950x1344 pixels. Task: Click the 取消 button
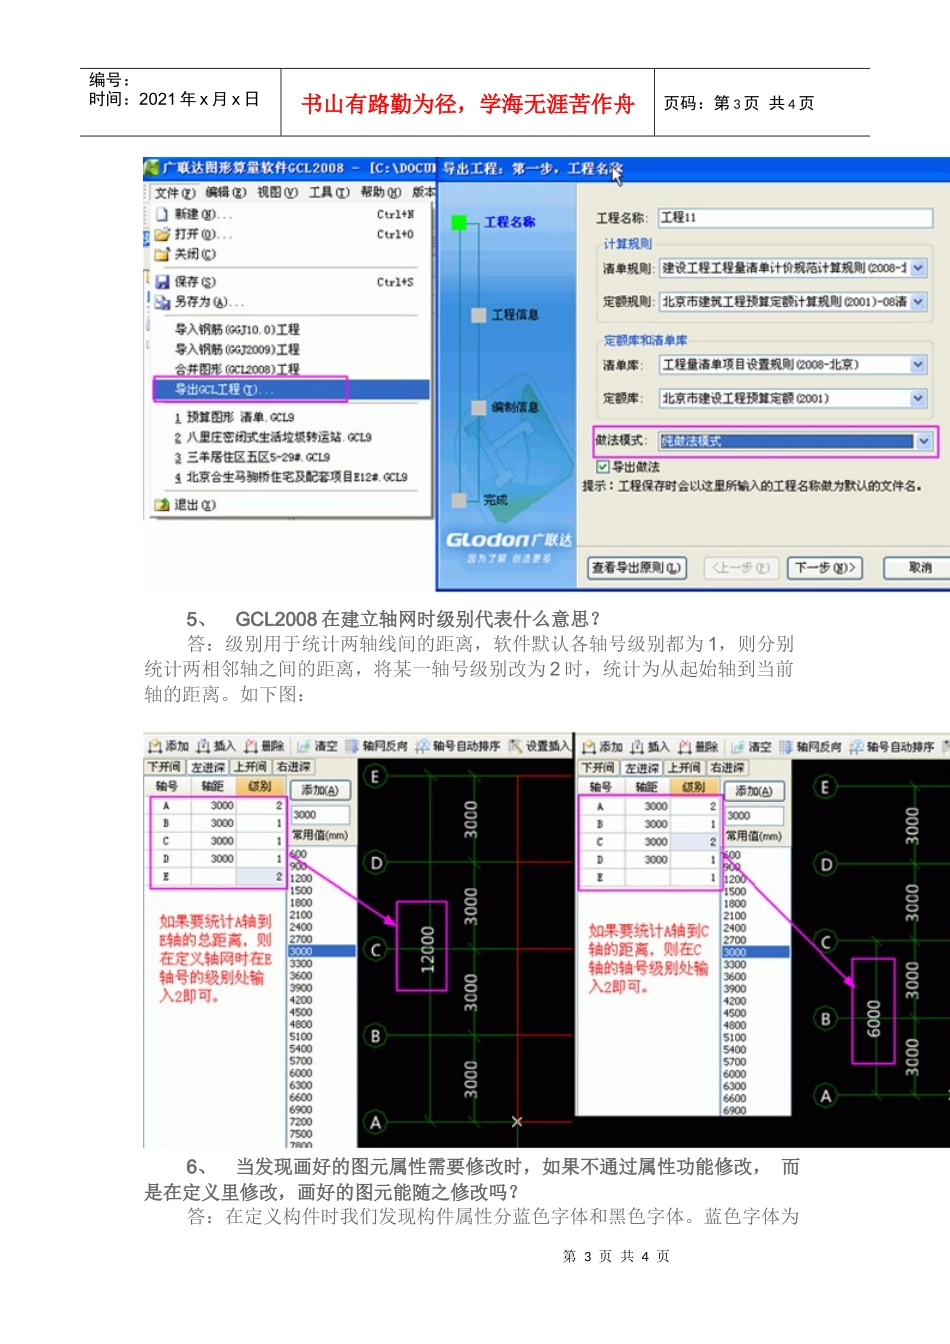pyautogui.click(x=919, y=568)
